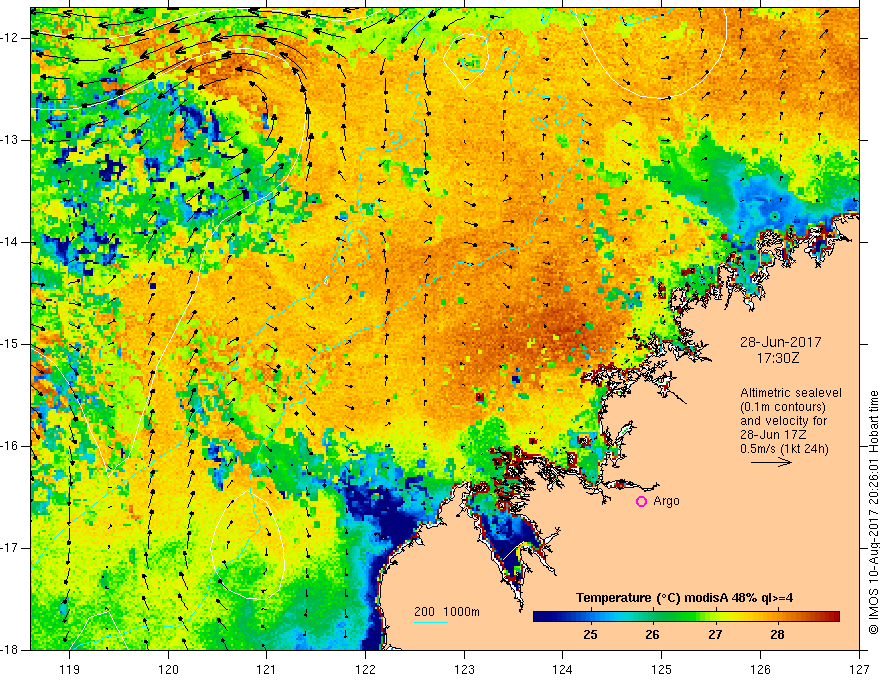Click the latitude axis label '-18'
880x680 pixels.
click(x=10, y=650)
